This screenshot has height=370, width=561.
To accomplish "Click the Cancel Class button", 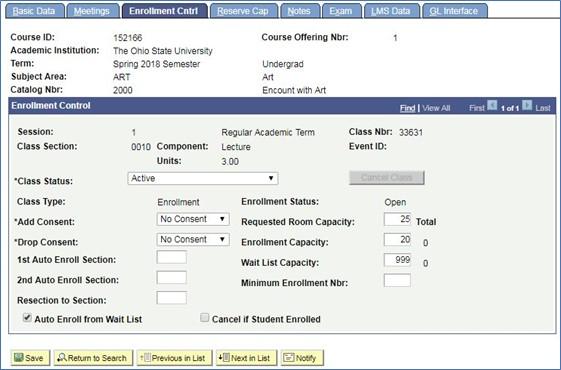I will pos(387,177).
